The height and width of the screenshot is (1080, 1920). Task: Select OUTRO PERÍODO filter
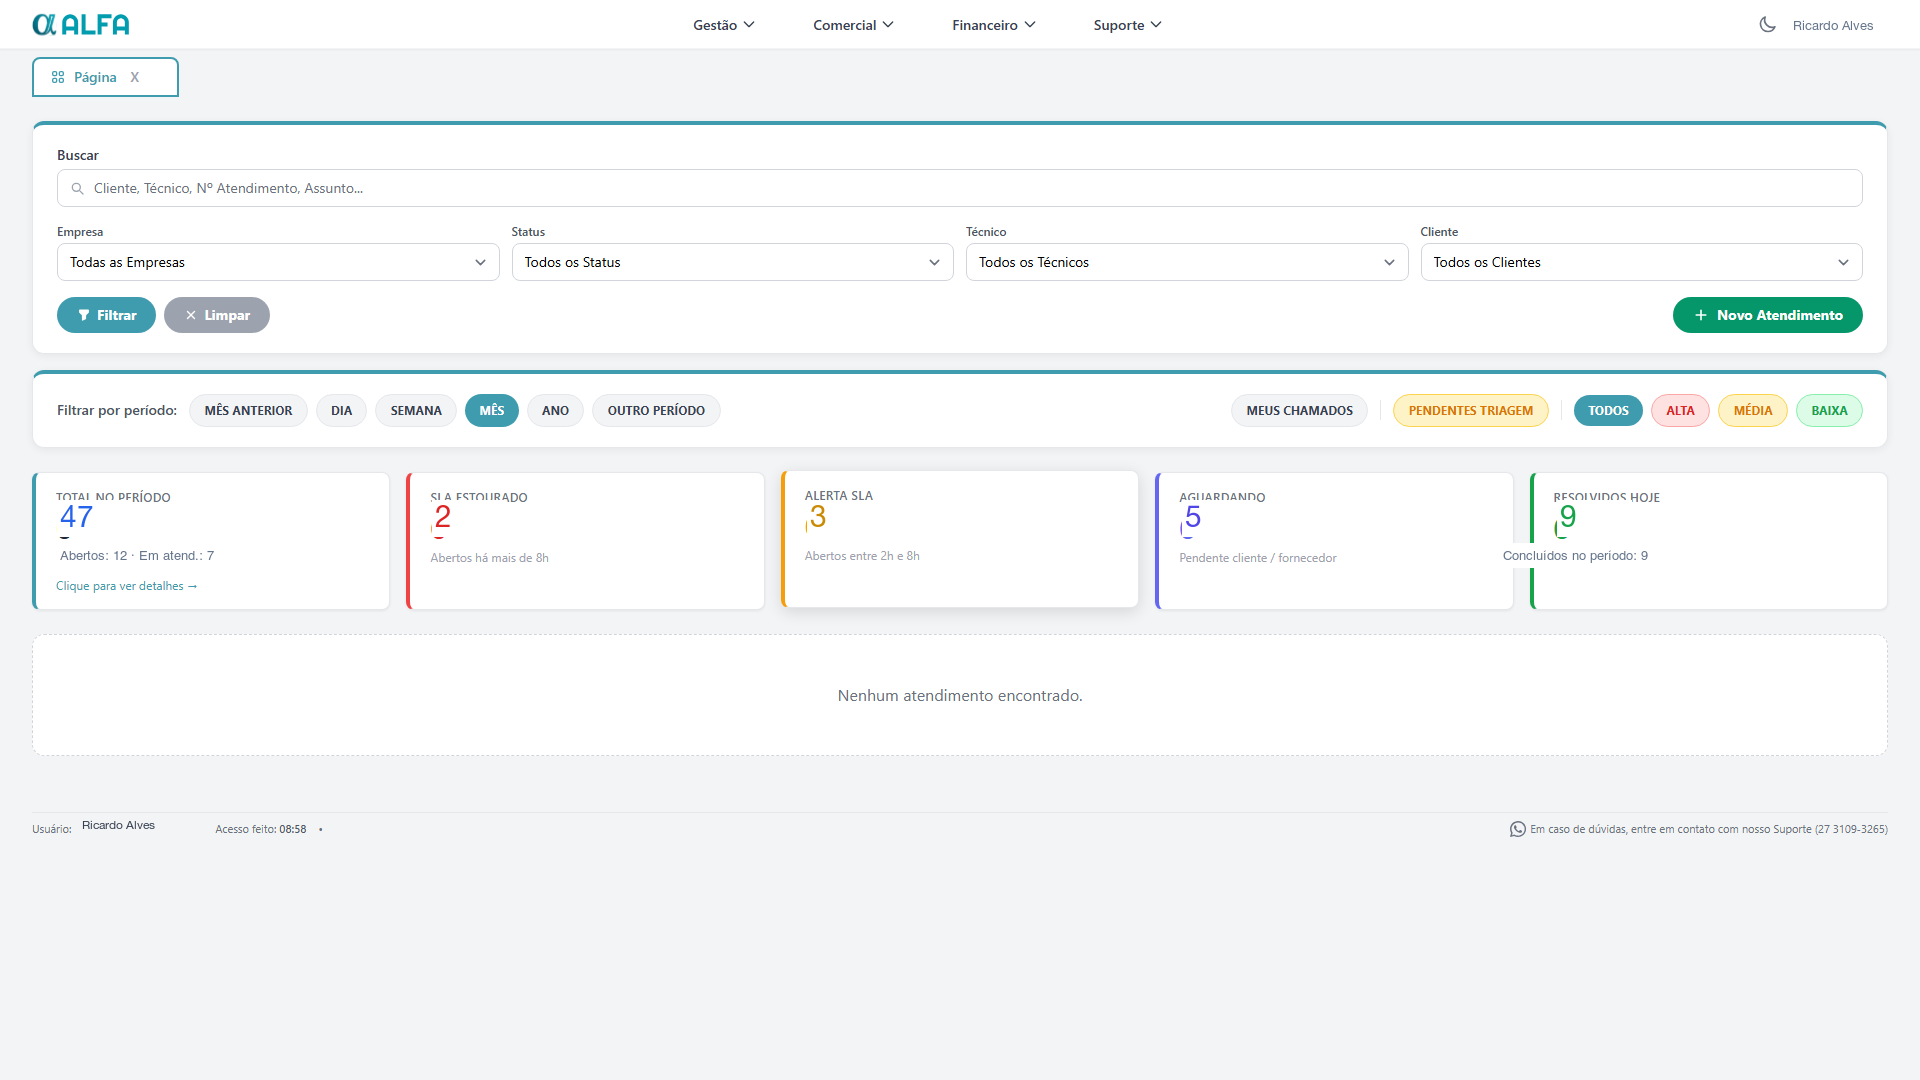pos(656,410)
